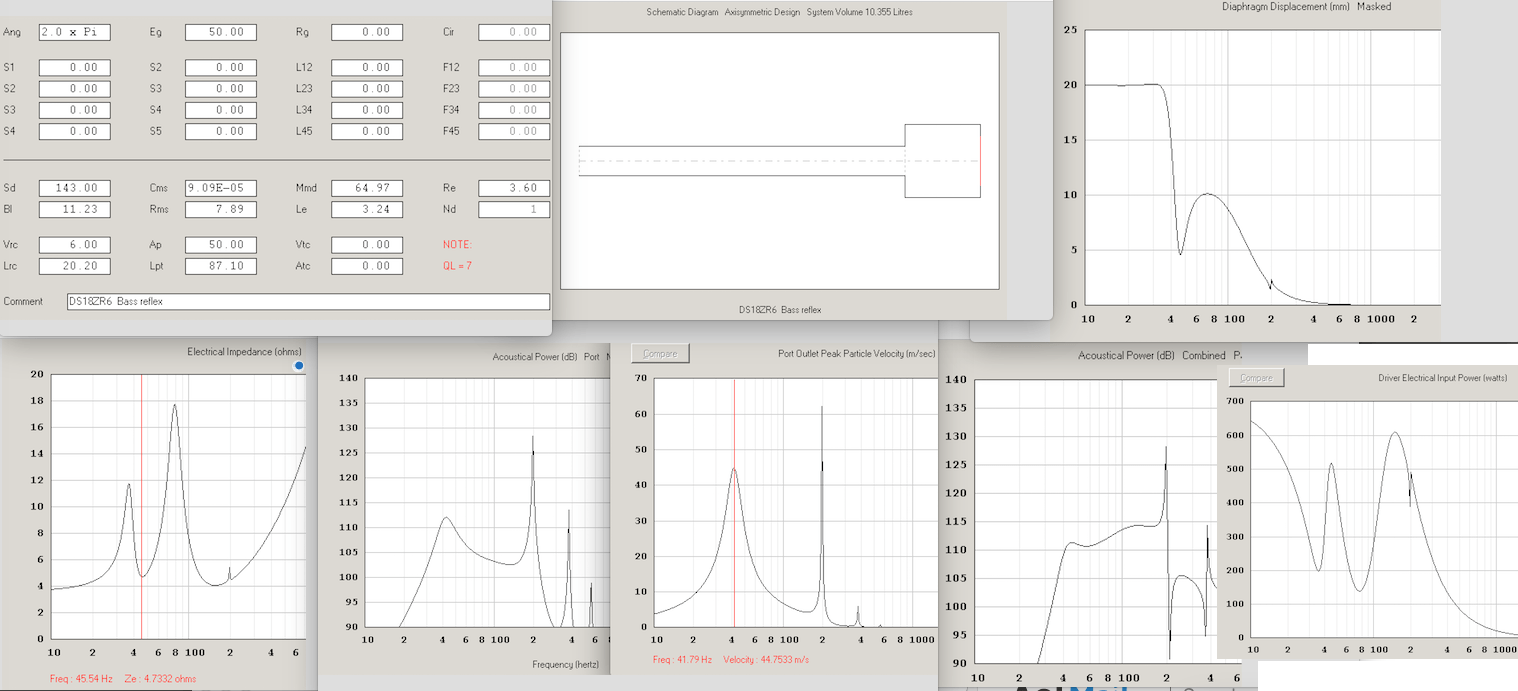This screenshot has height=691, width=1518.
Task: Click the red marker line in particle velocity chart
Action: (734, 503)
